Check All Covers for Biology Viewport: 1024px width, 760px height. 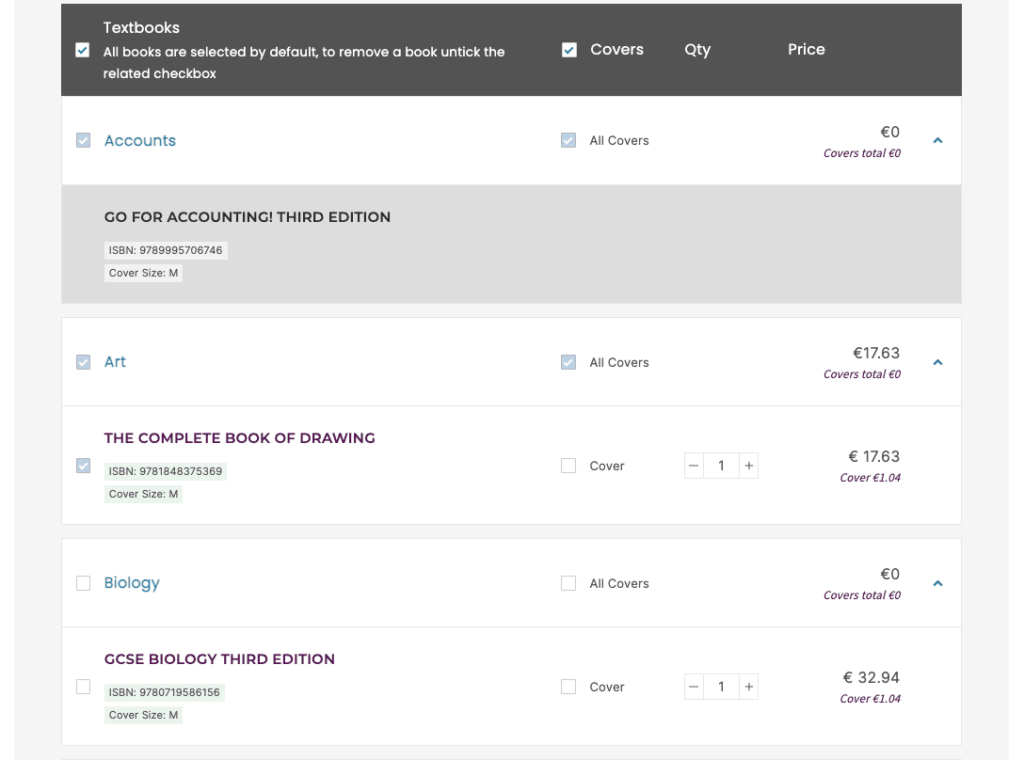(569, 583)
